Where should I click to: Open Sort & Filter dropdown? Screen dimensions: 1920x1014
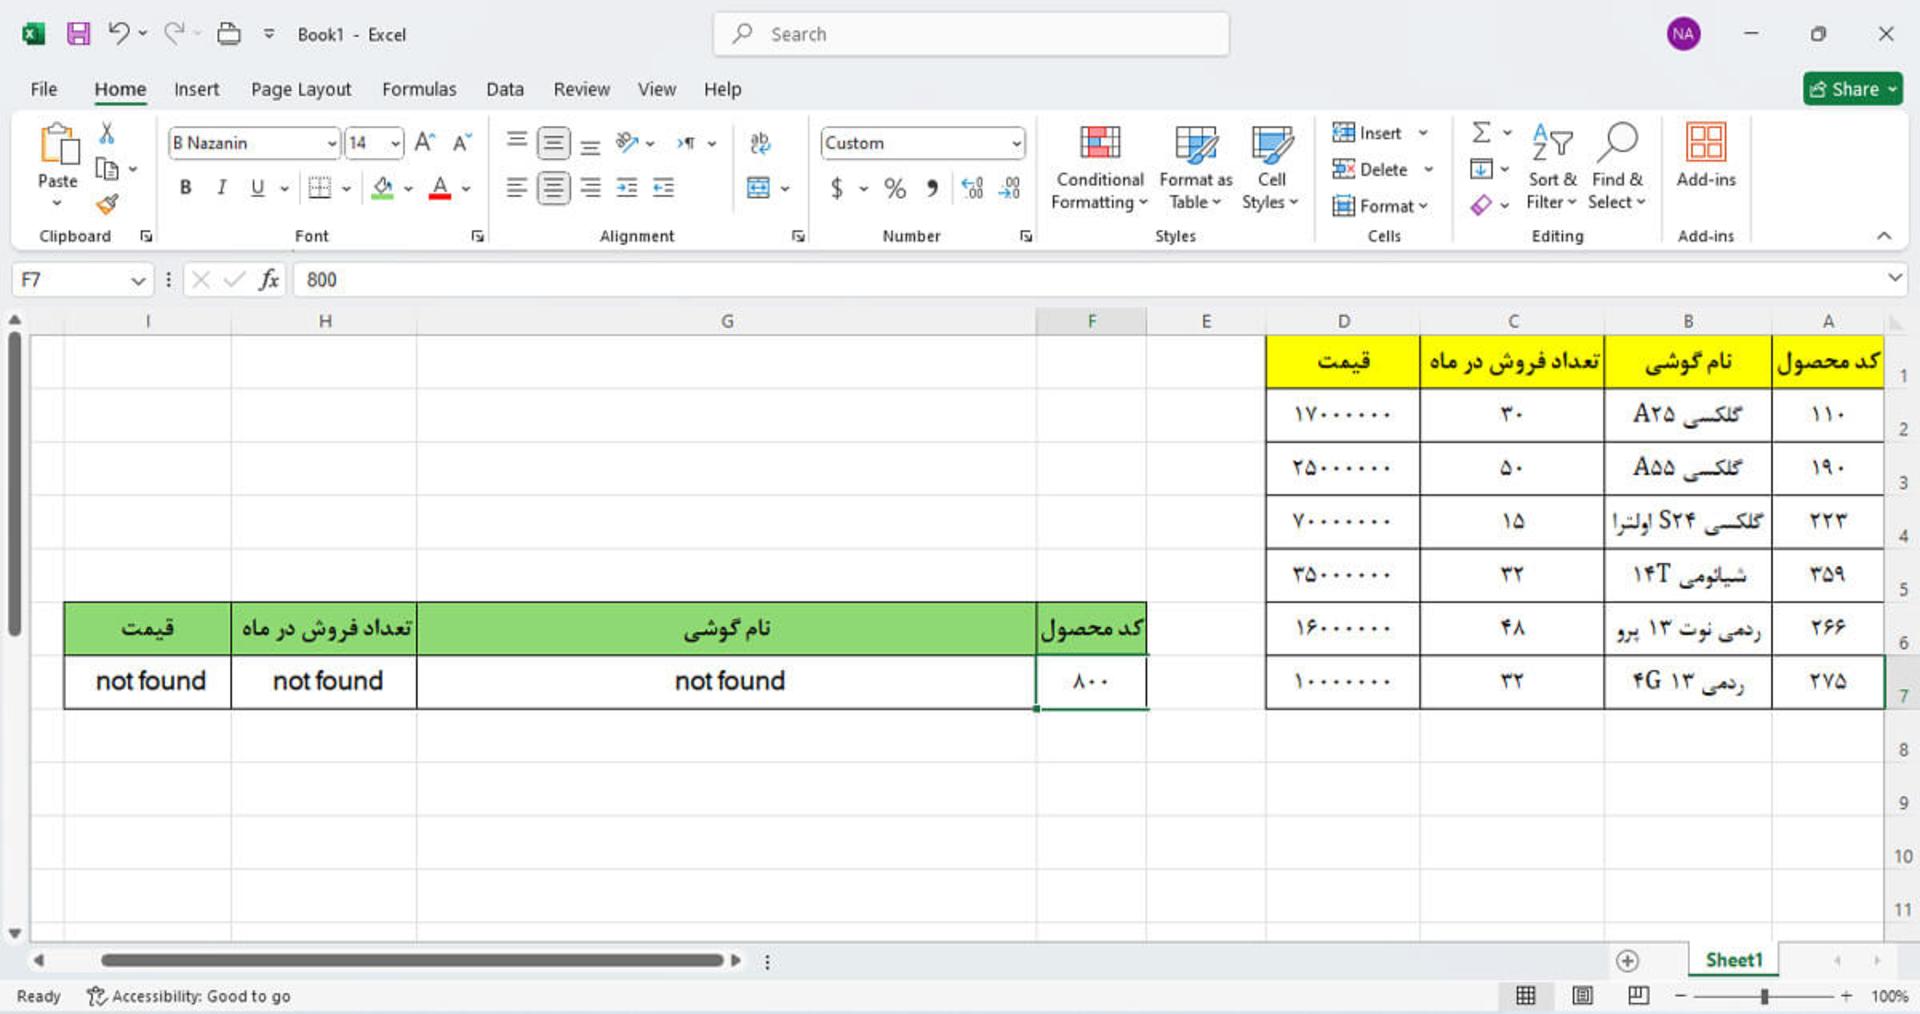[x=1552, y=167]
